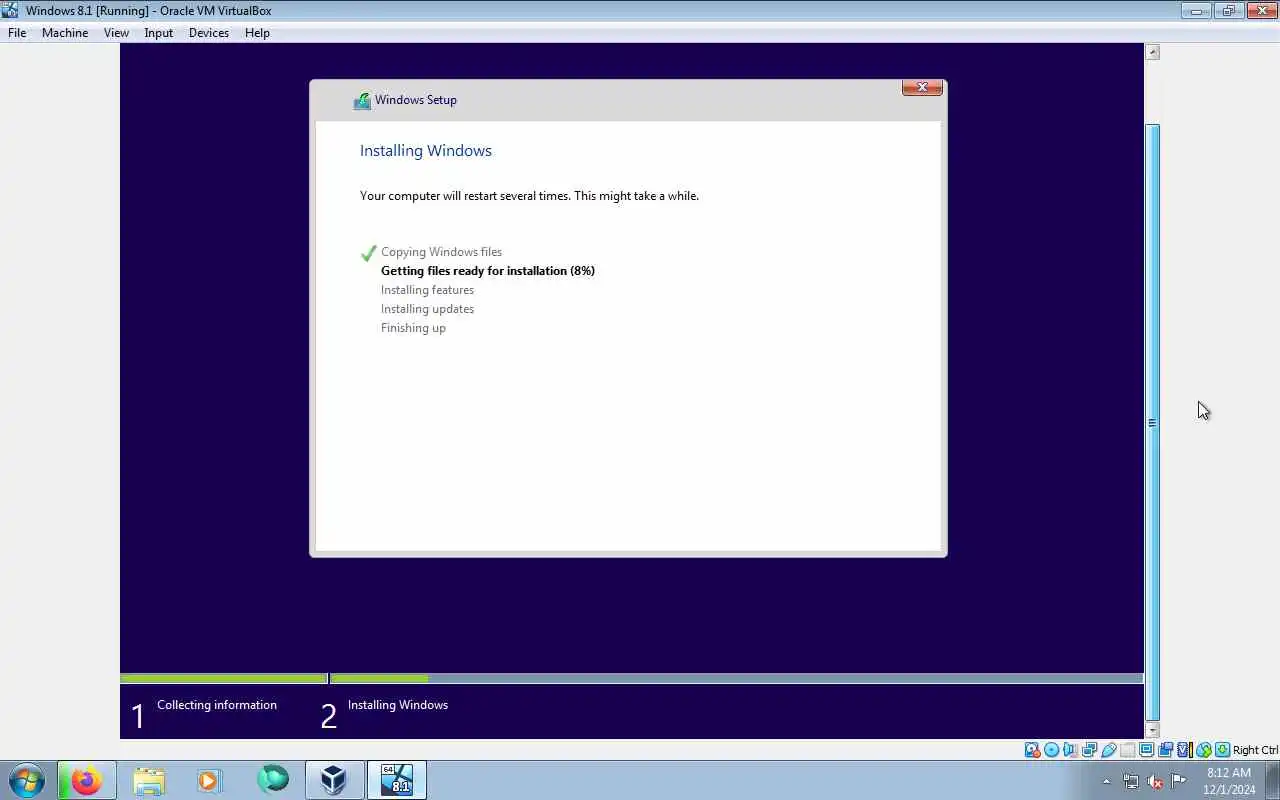Click the 'Installing Windows' stage label at bottom
Image resolution: width=1280 pixels, height=800 pixels.
(x=398, y=705)
